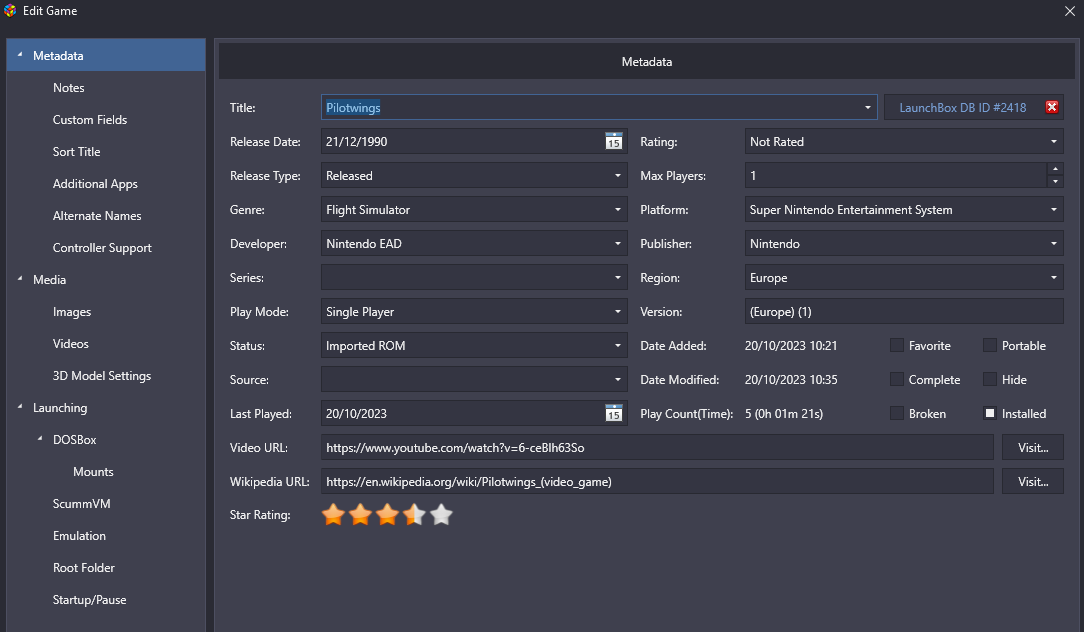Open LaunchBox DB ID #2418 link

pos(962,107)
